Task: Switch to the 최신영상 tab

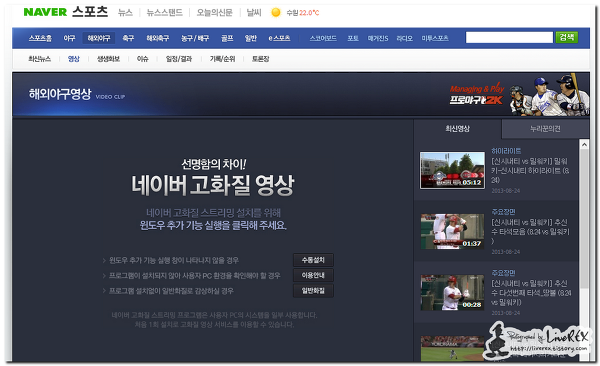Action: point(458,129)
